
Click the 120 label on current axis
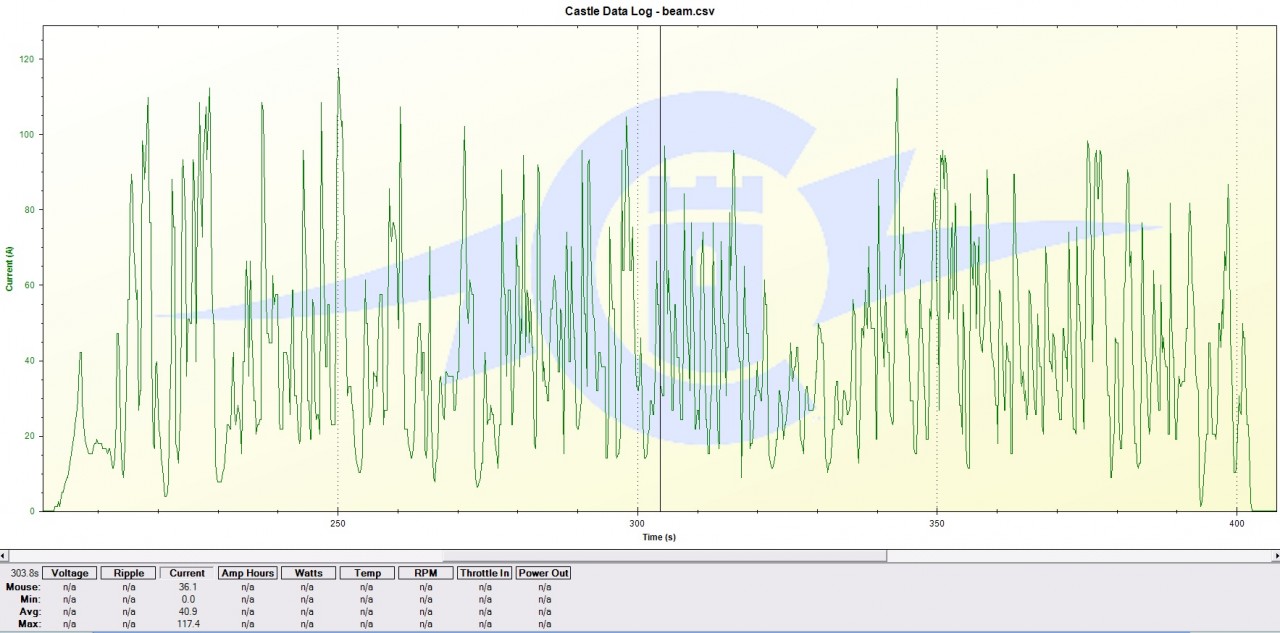tap(26, 59)
